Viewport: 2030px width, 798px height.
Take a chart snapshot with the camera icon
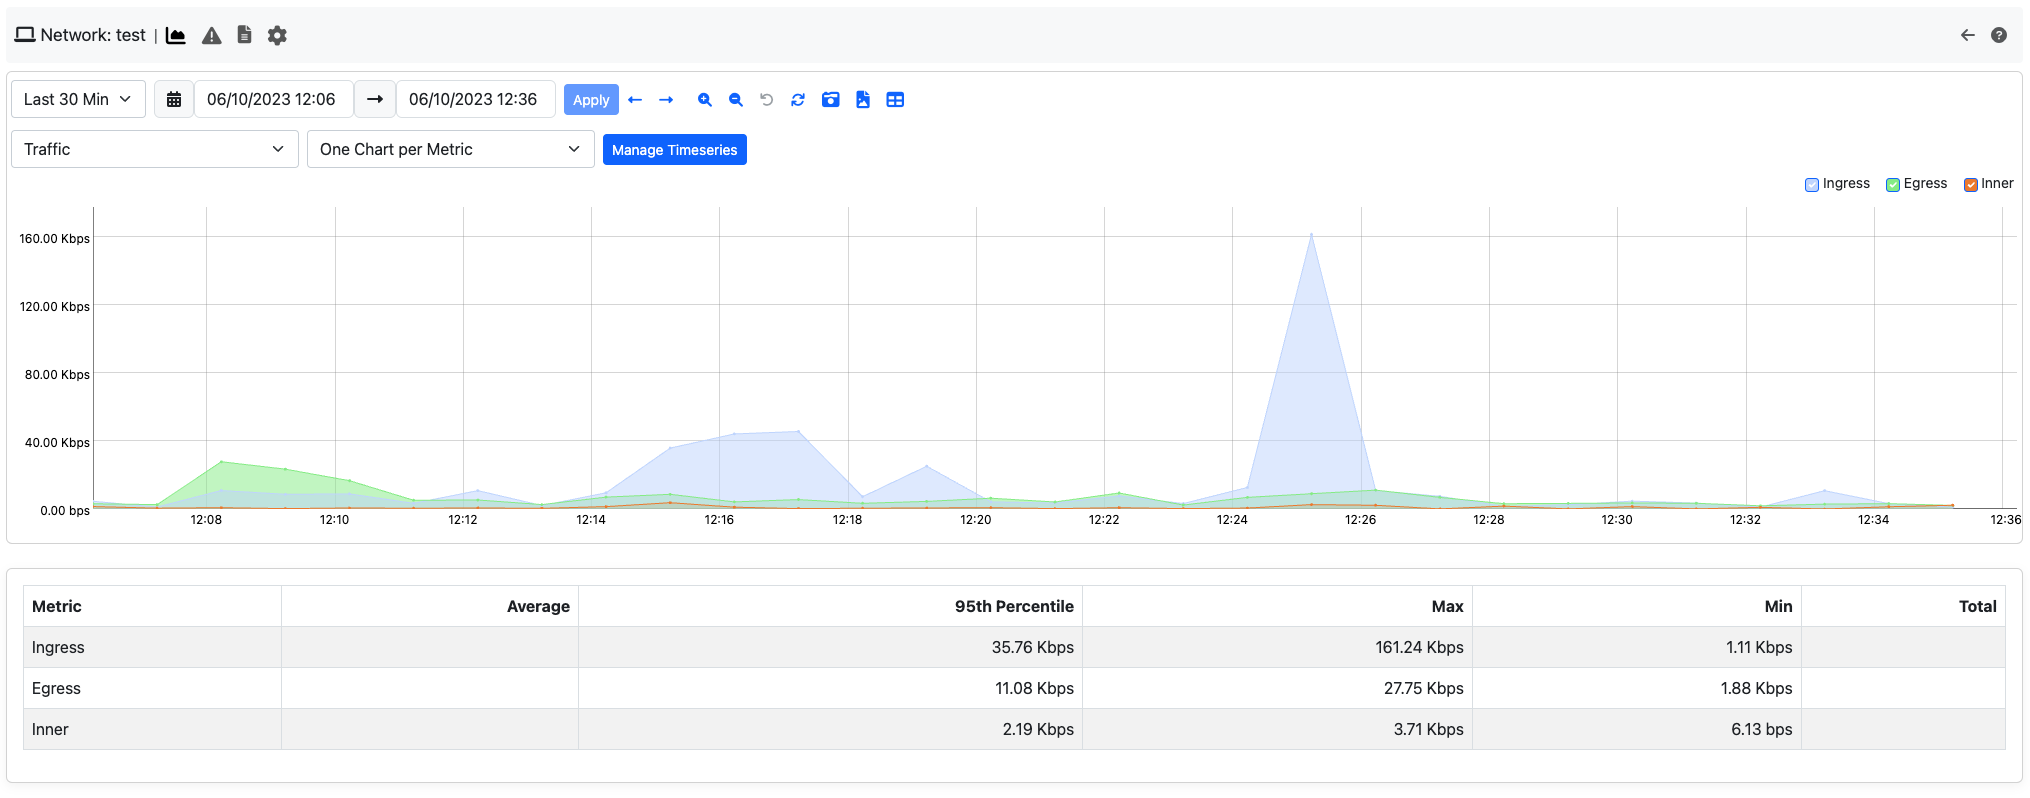[x=830, y=100]
